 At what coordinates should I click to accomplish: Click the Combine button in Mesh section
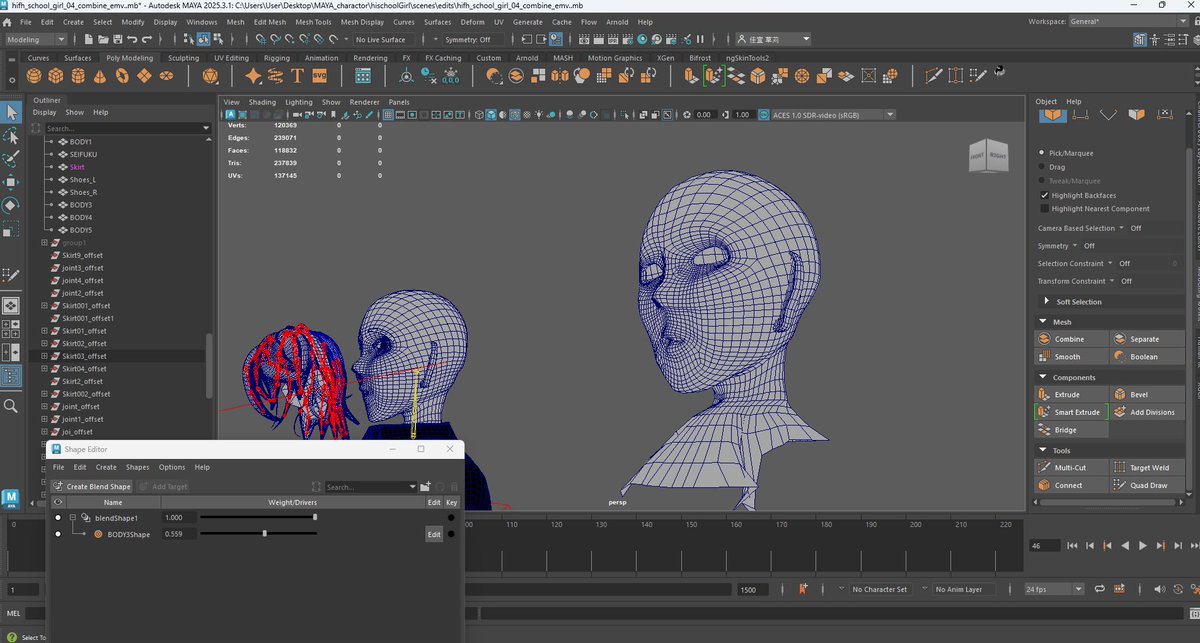(1071, 339)
